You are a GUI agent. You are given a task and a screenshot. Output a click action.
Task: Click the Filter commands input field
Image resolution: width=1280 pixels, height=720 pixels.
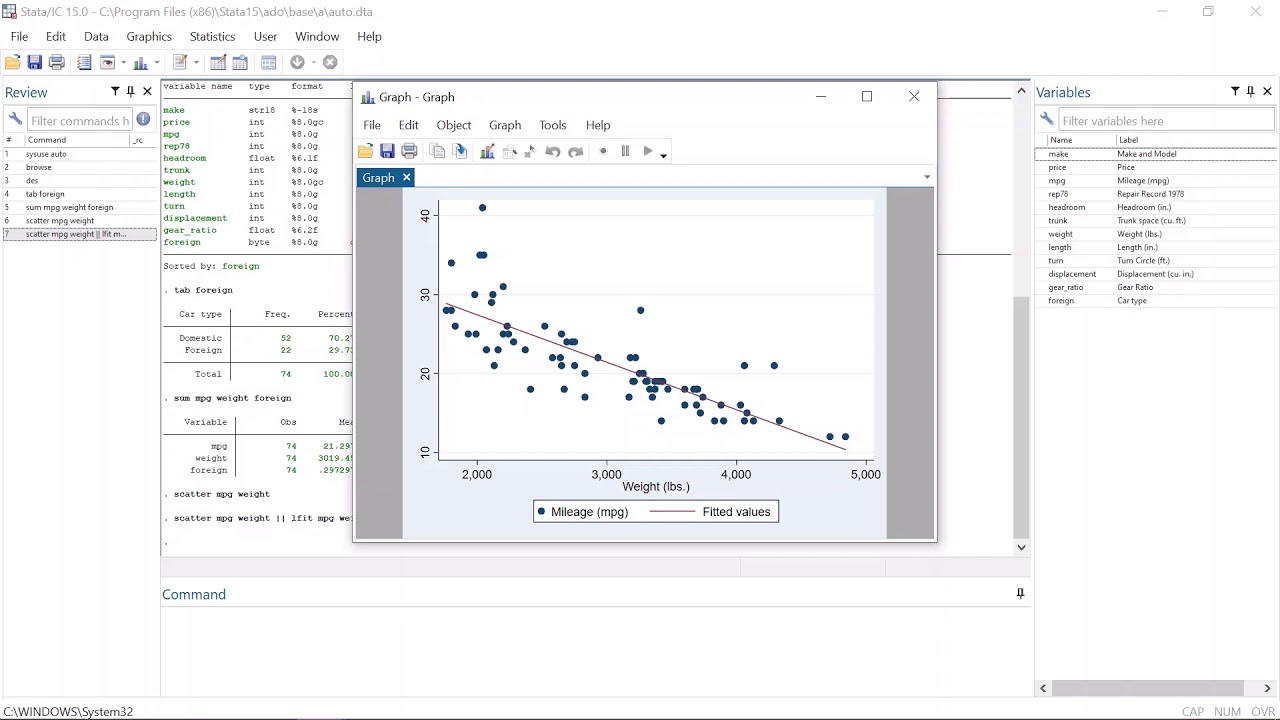point(80,121)
